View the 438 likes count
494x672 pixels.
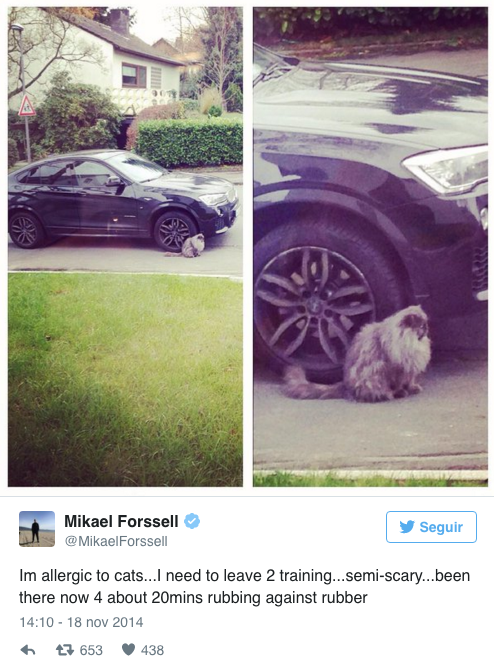pos(153,650)
